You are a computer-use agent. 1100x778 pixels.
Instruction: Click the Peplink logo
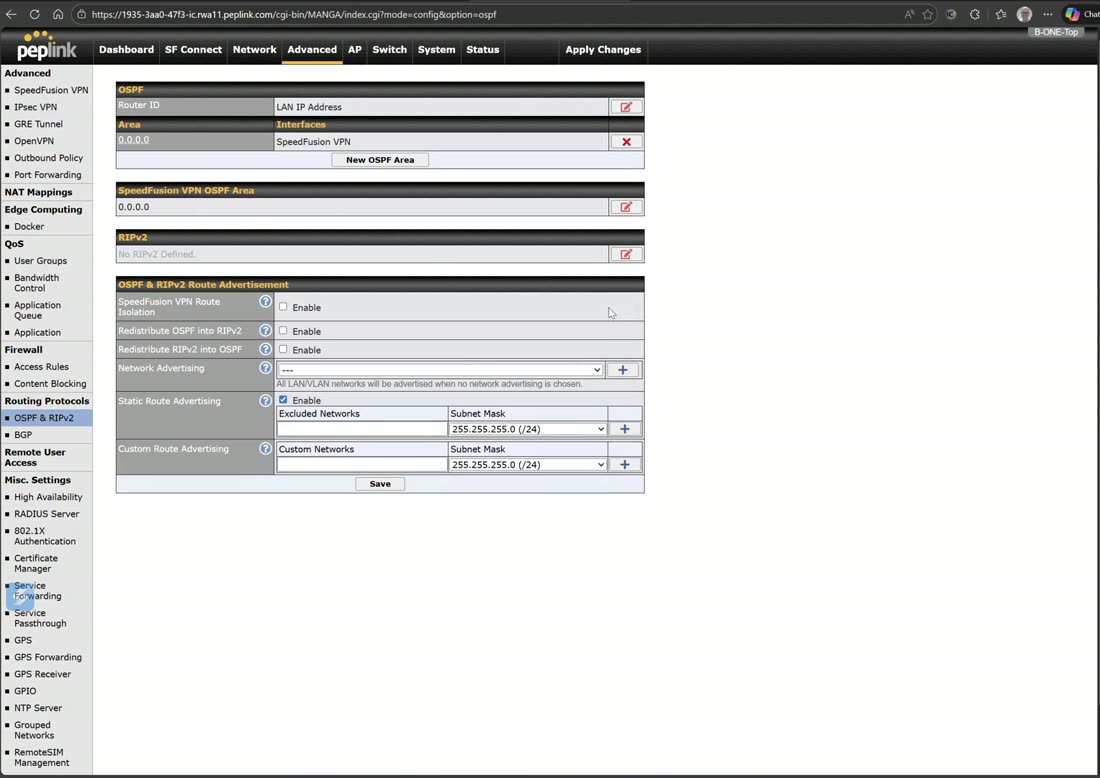(46, 46)
